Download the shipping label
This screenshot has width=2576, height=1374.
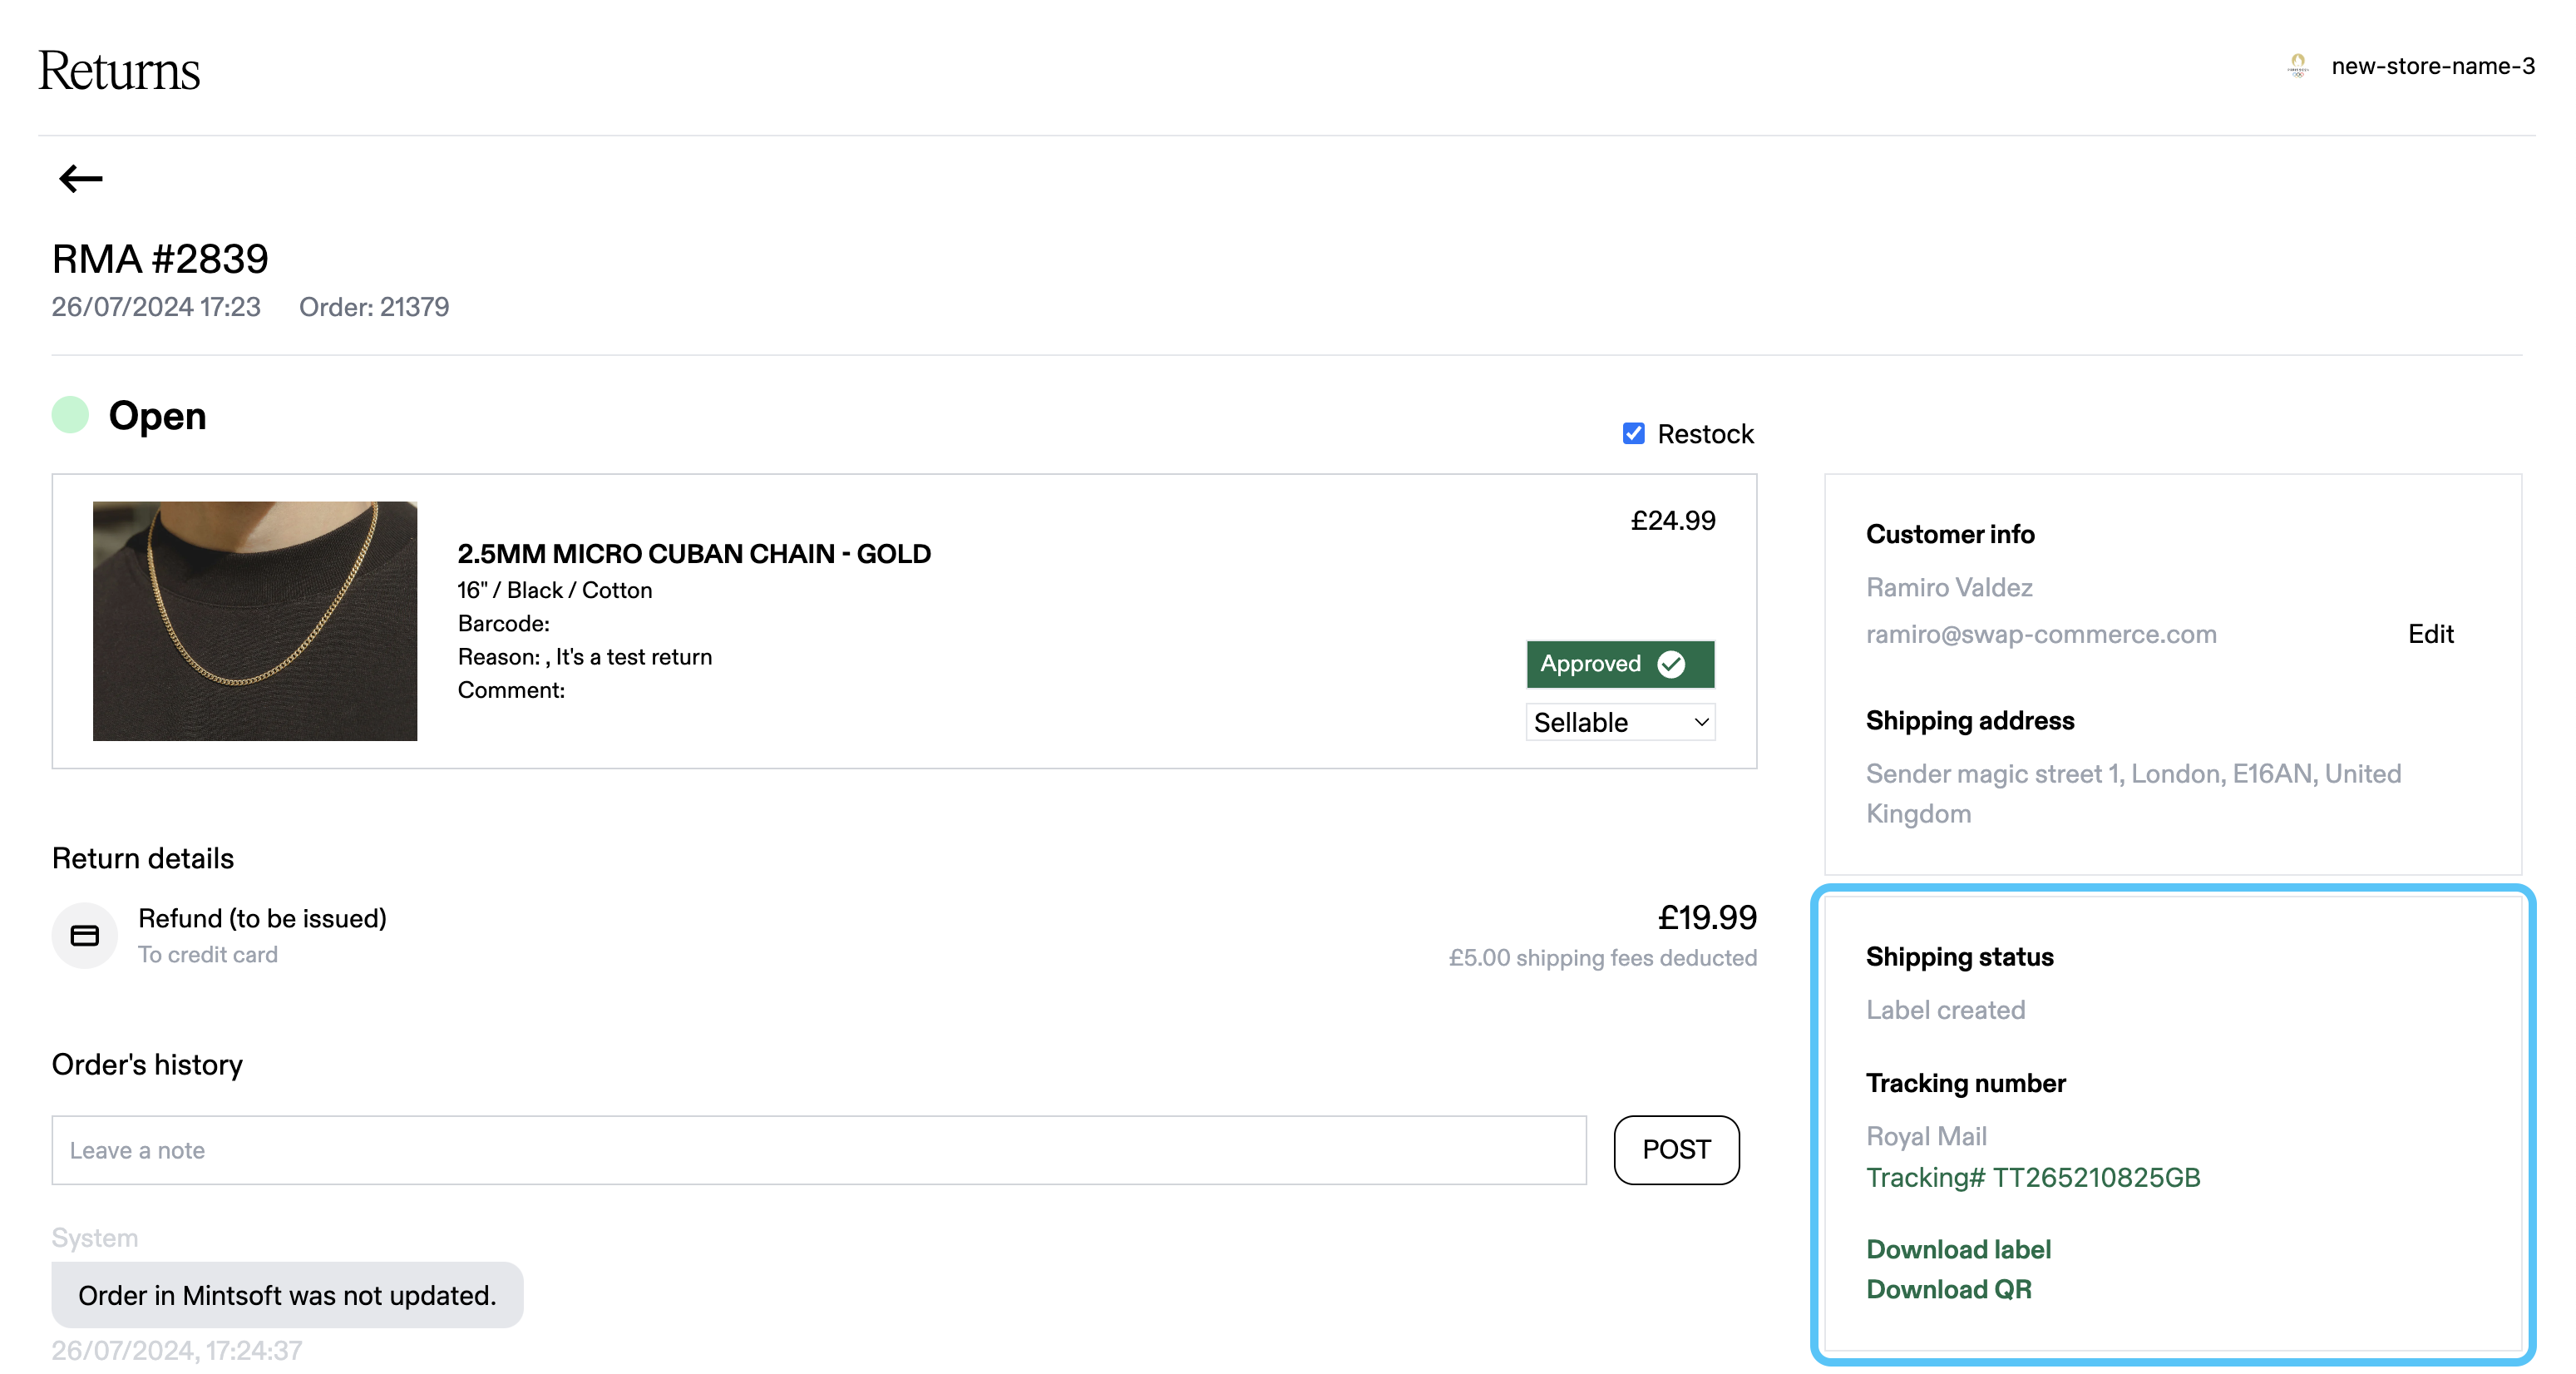(1958, 1248)
